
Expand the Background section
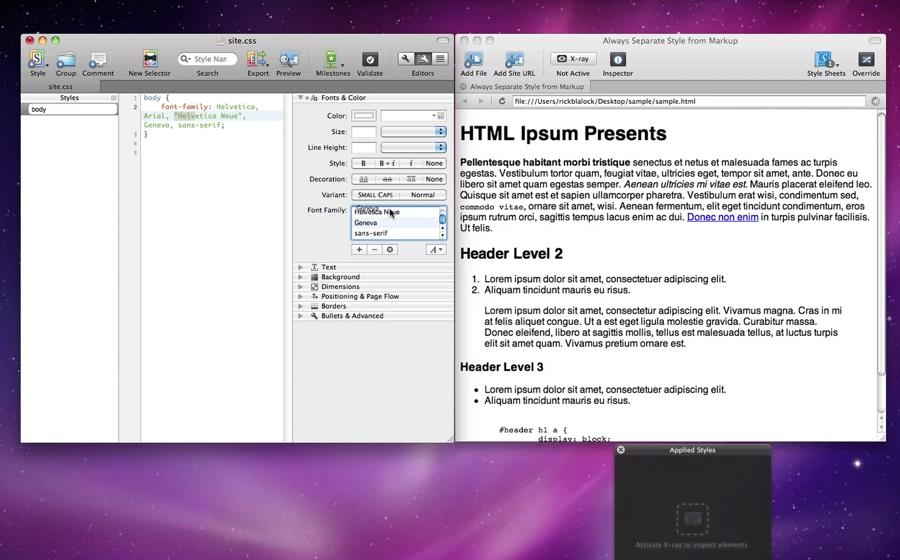click(300, 277)
